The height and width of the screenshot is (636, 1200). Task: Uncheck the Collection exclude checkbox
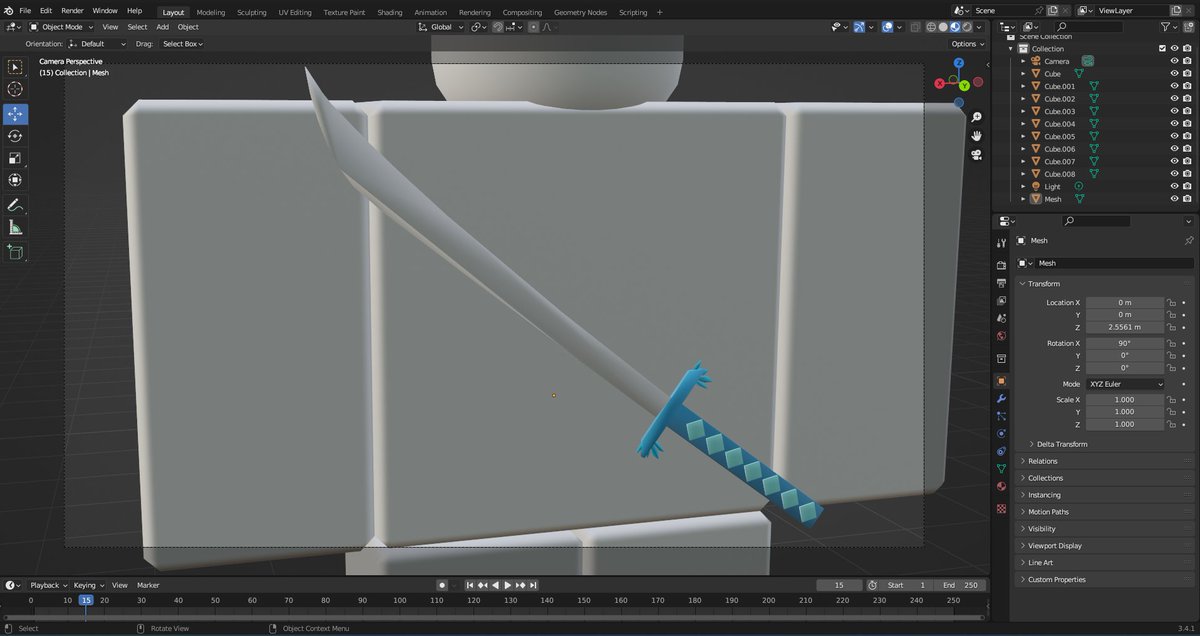pos(1162,48)
